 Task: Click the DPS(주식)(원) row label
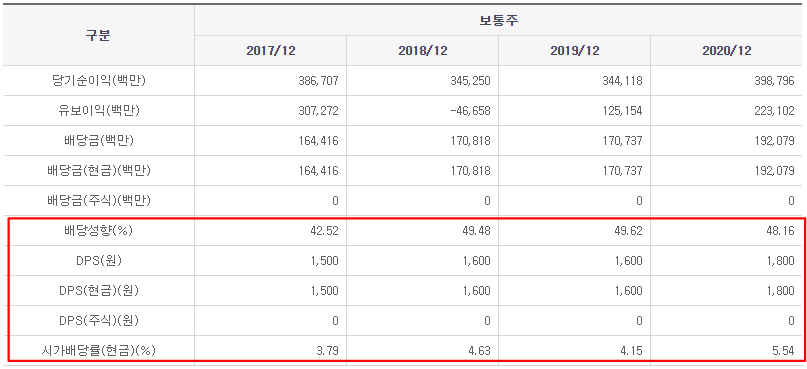click(99, 320)
